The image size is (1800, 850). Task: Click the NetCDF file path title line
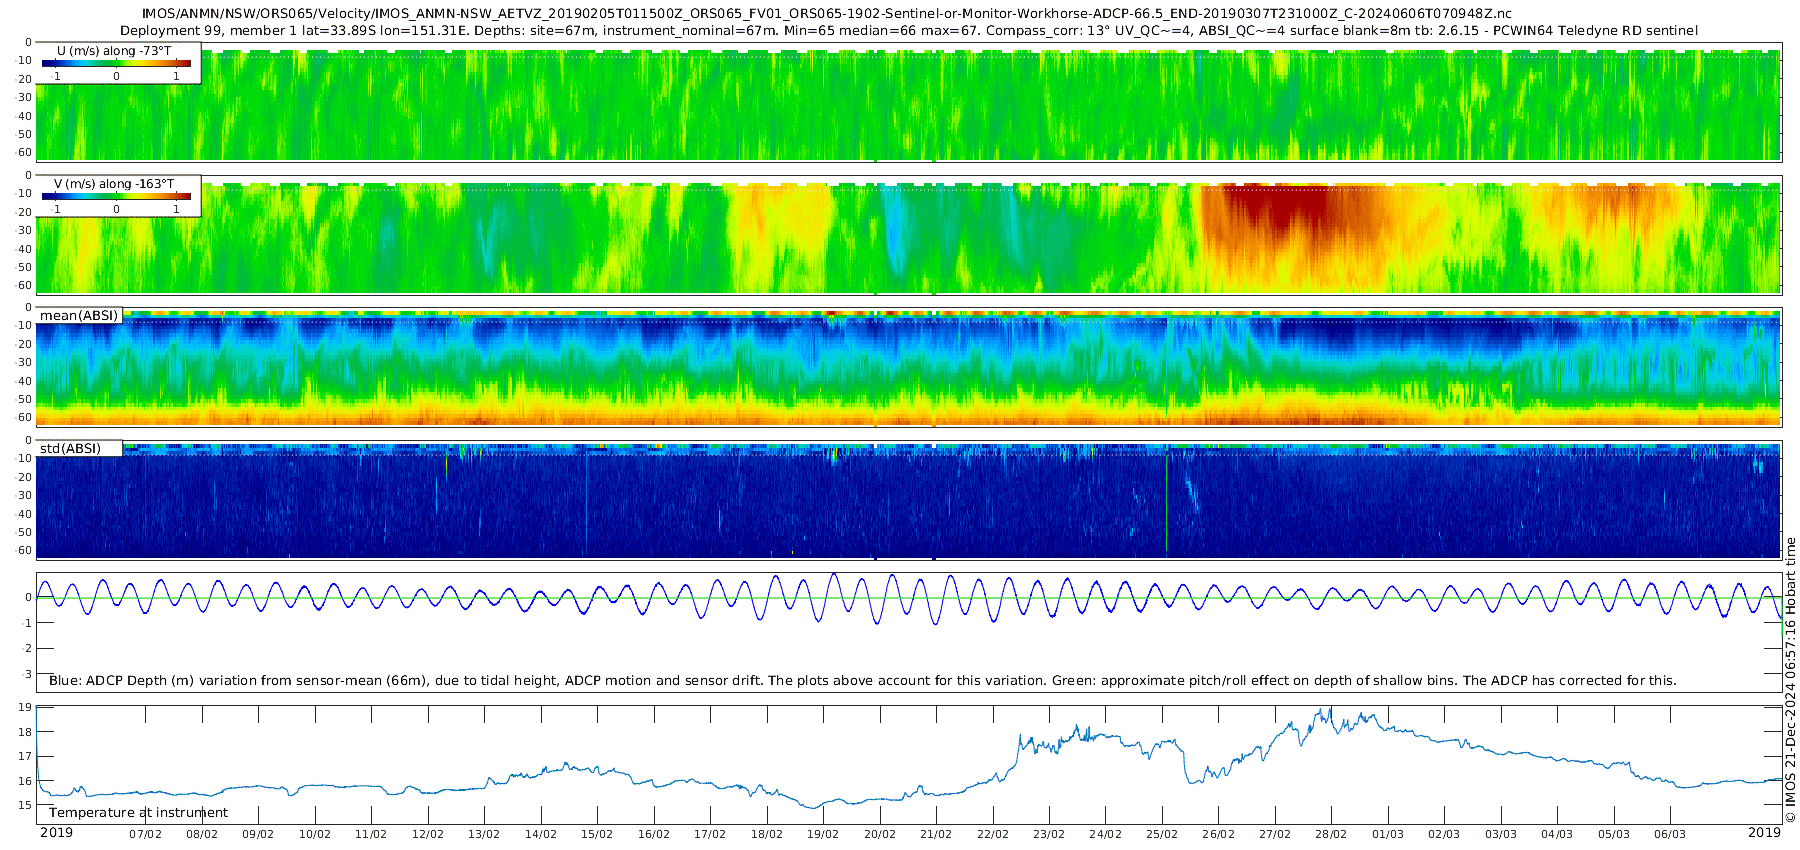[x=827, y=14]
